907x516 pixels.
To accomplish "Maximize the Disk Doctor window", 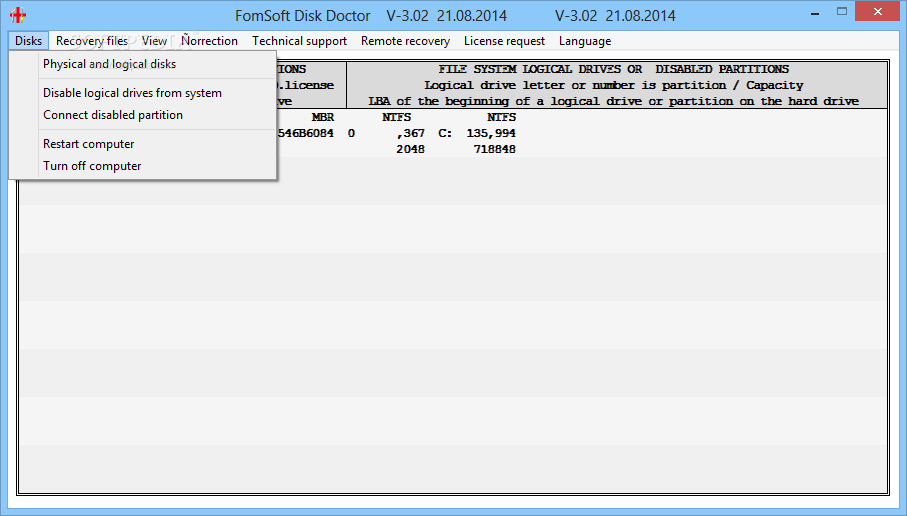I will (x=842, y=12).
